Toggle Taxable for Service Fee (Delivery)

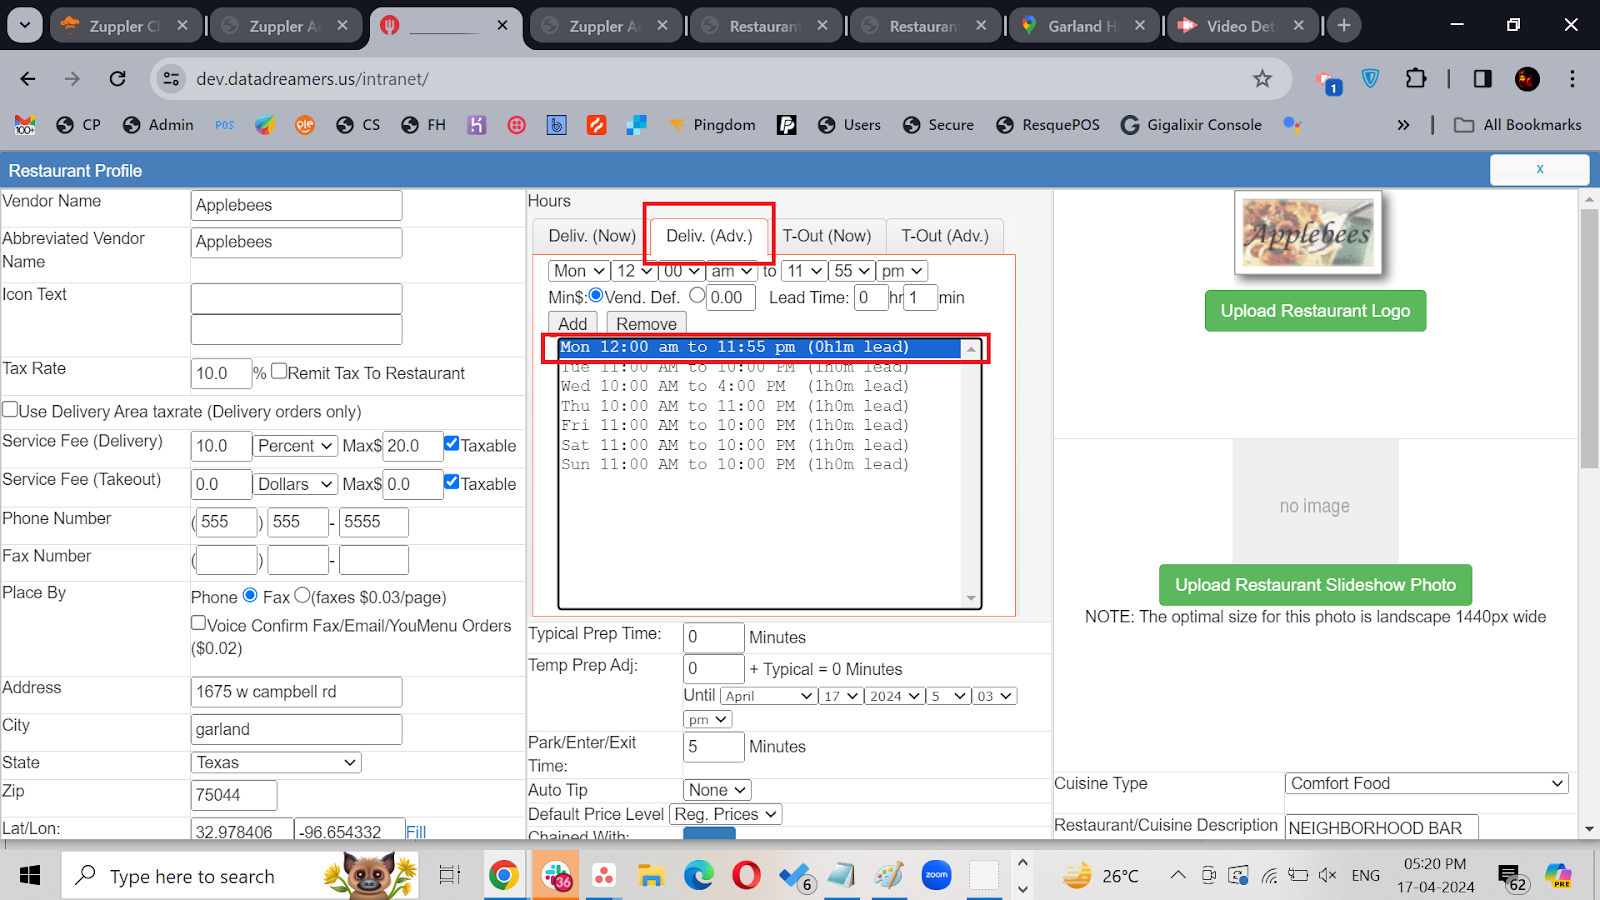(x=452, y=443)
